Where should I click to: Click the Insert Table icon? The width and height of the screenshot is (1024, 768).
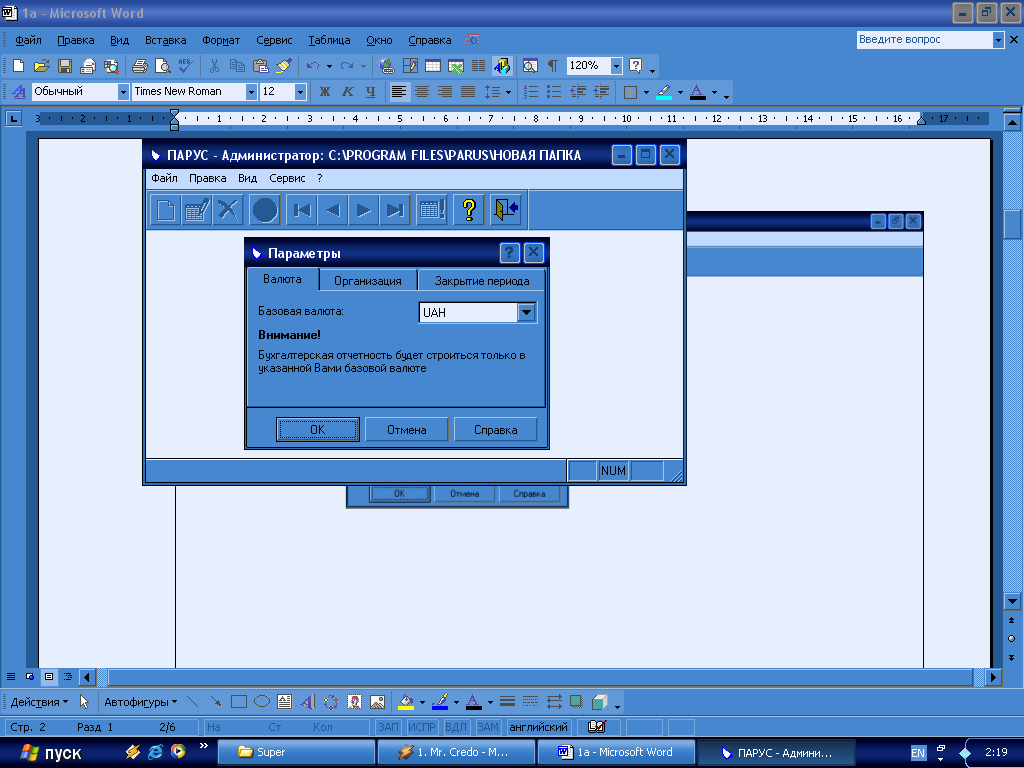click(432, 65)
